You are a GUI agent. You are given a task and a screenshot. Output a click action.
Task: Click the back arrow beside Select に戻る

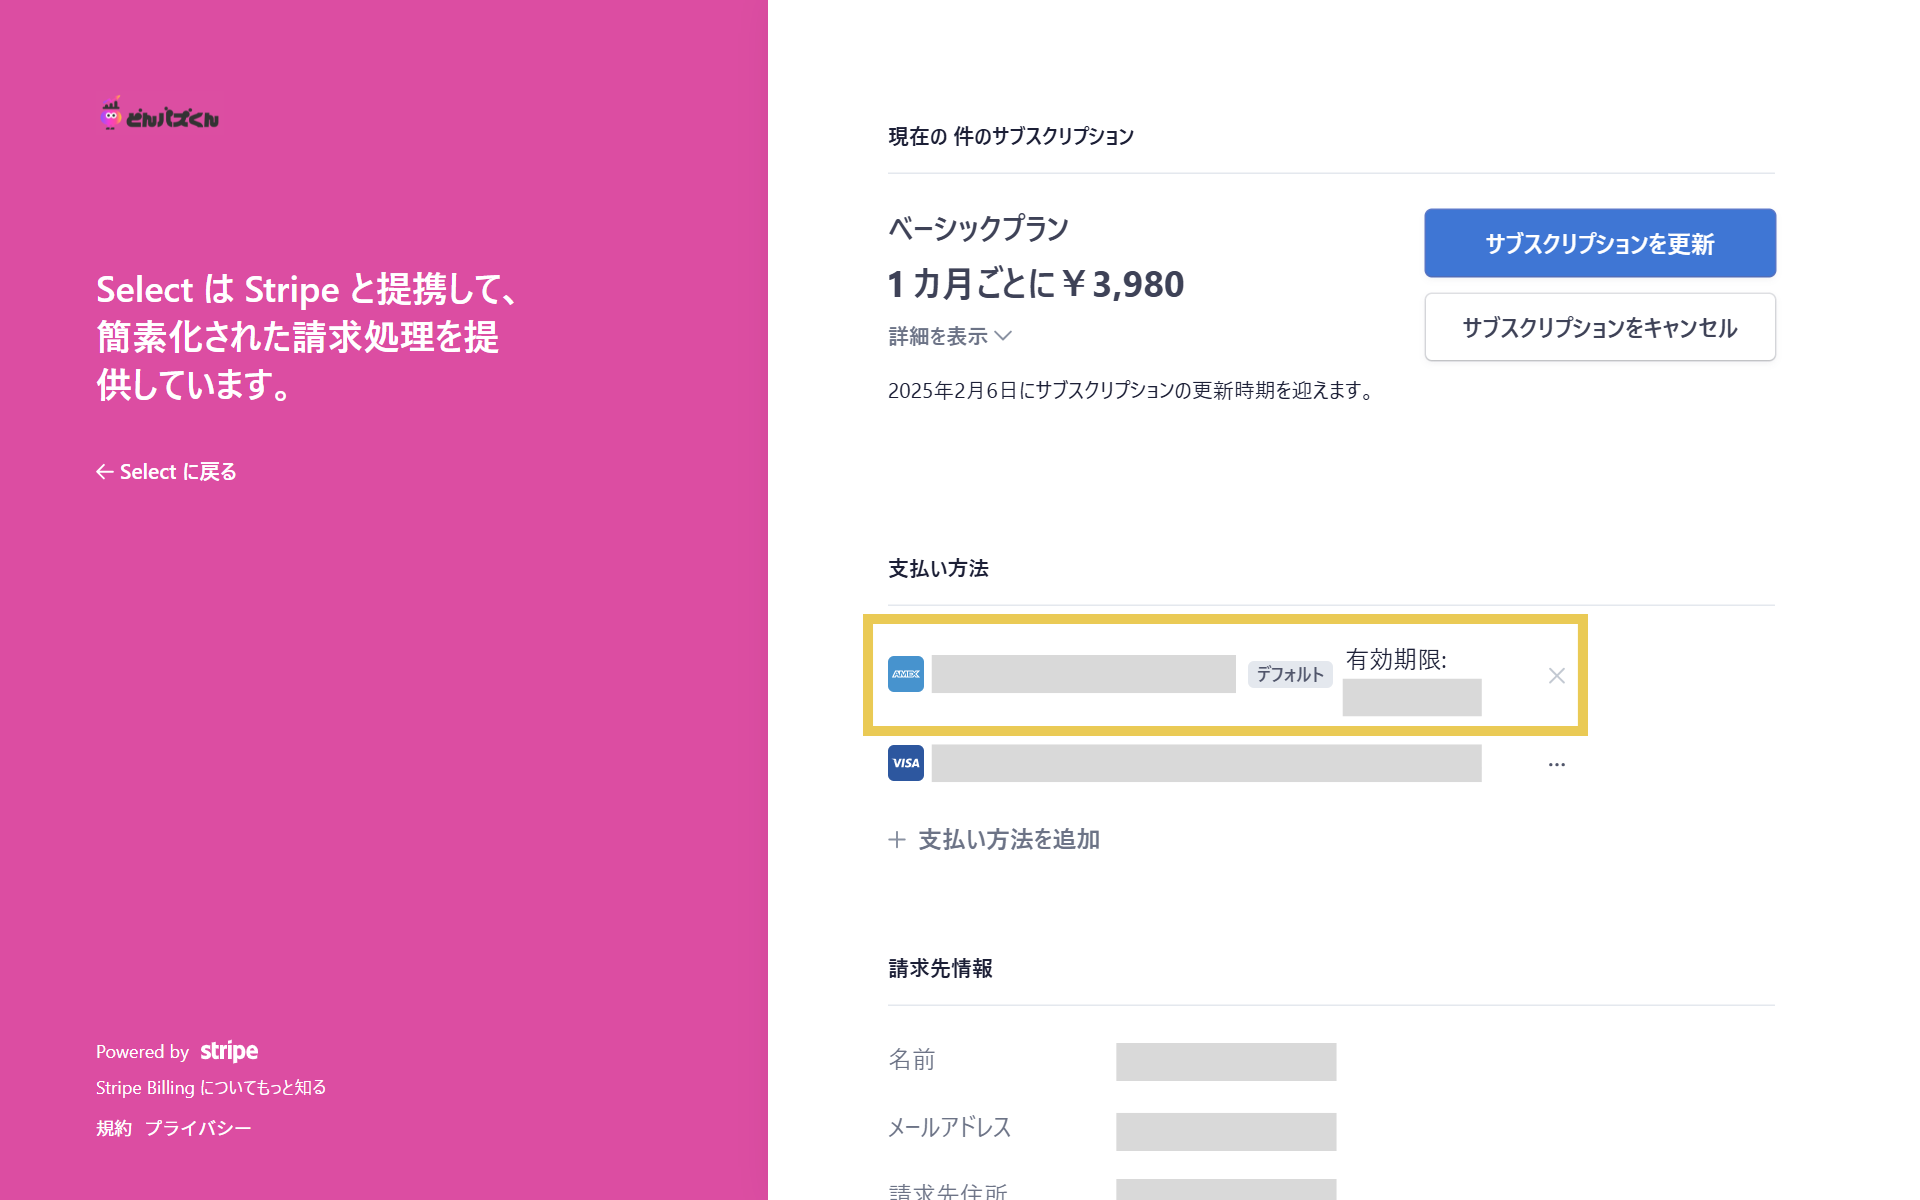coord(104,472)
